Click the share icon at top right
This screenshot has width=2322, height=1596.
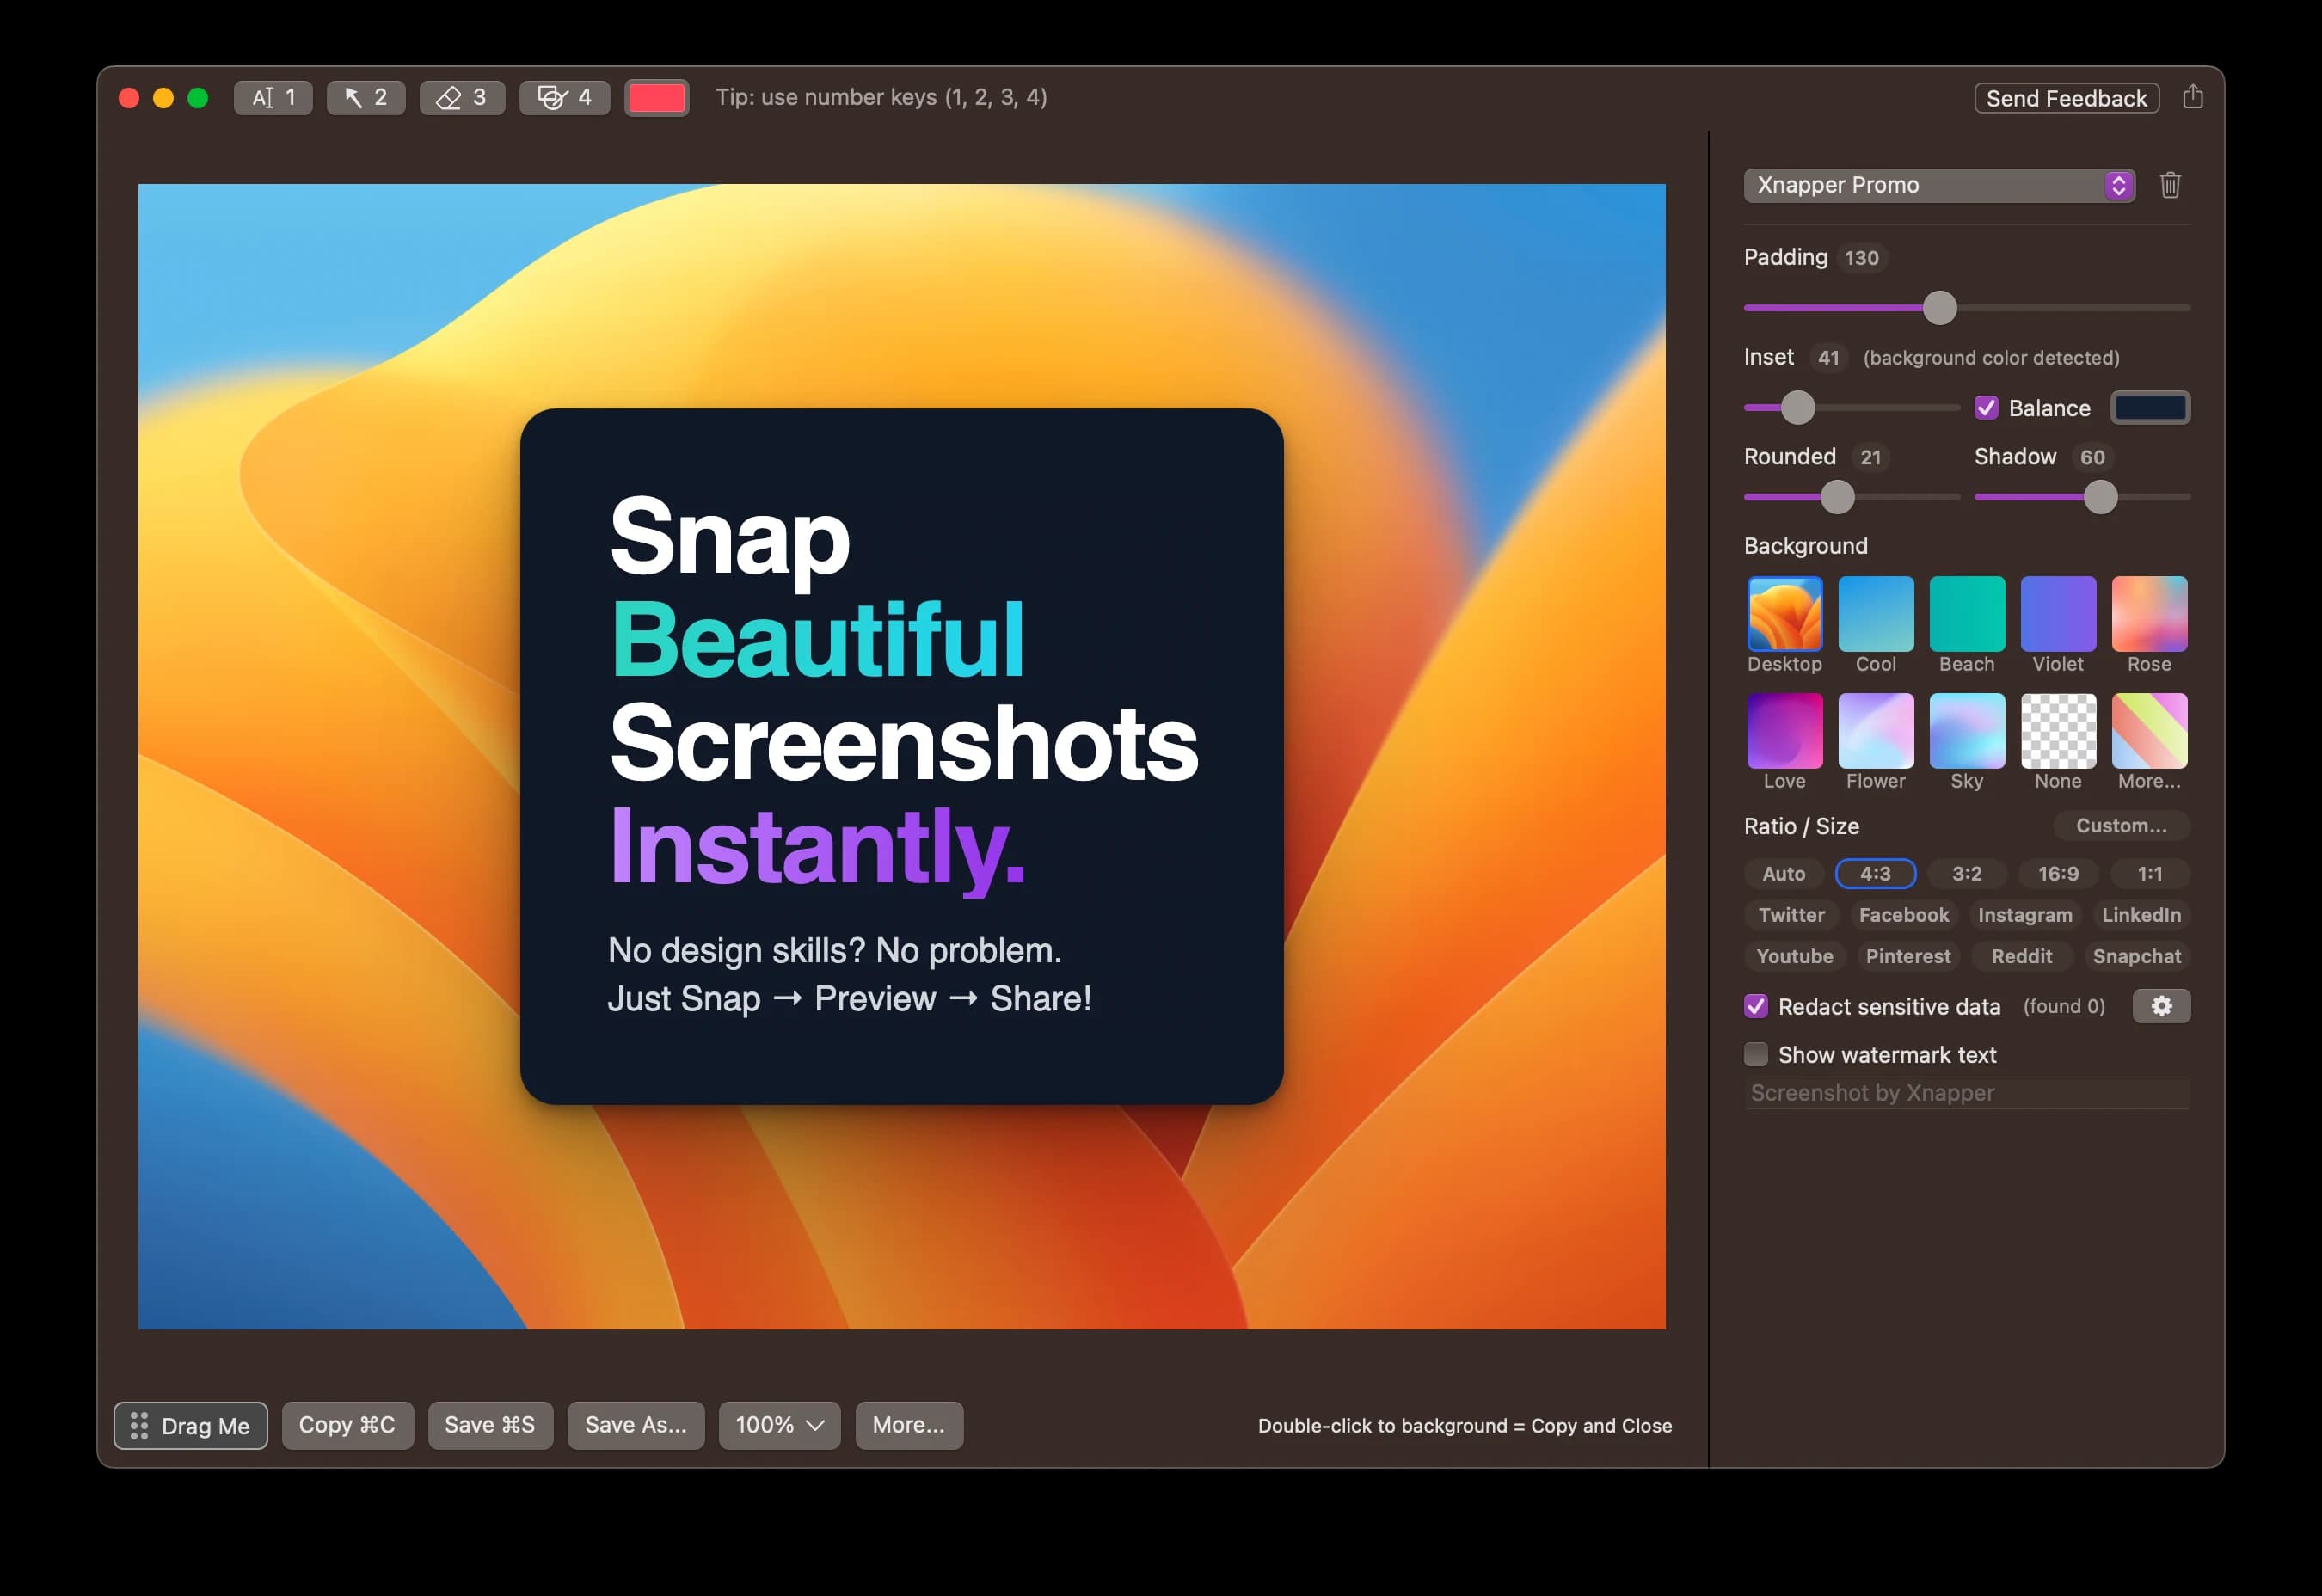[x=2192, y=97]
